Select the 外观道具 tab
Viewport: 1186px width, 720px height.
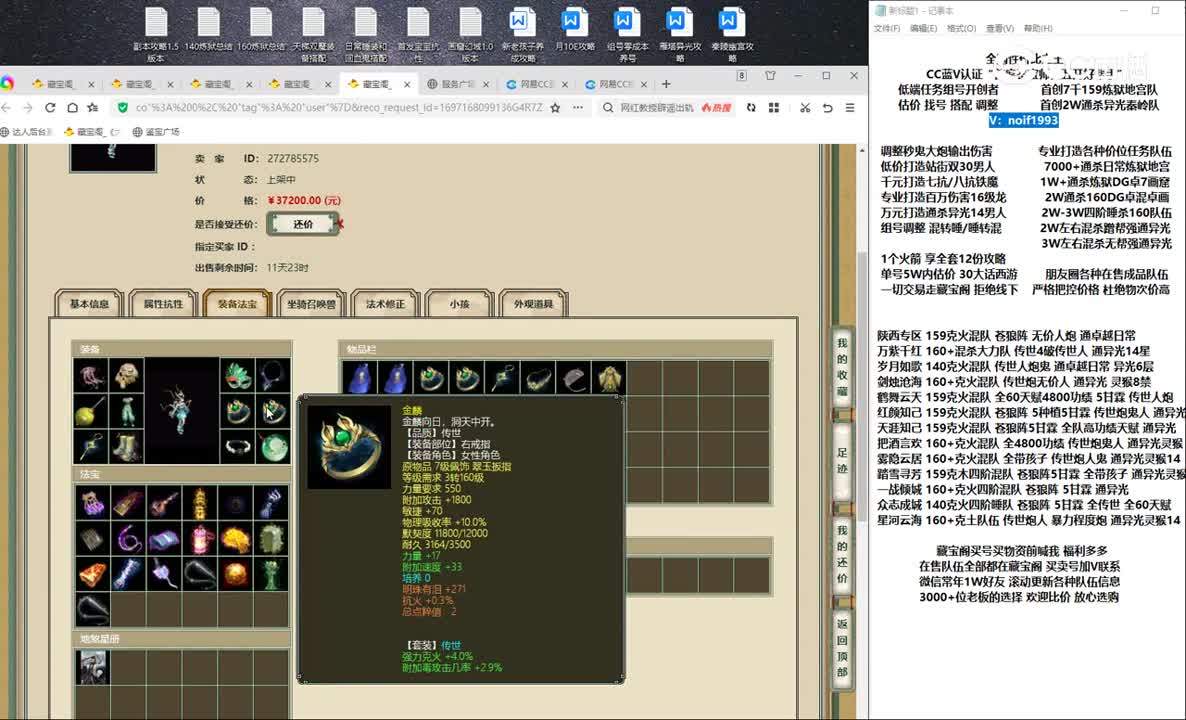click(533, 303)
